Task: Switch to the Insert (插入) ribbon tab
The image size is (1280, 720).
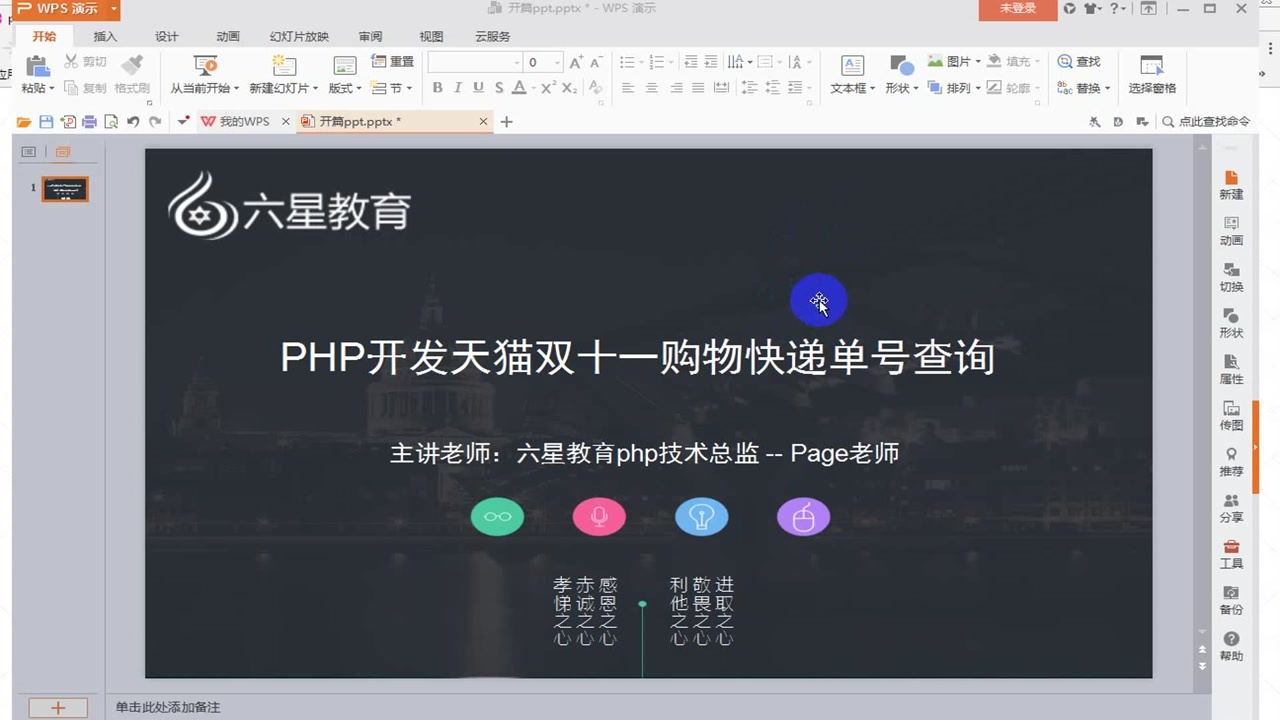Action: pyautogui.click(x=105, y=36)
